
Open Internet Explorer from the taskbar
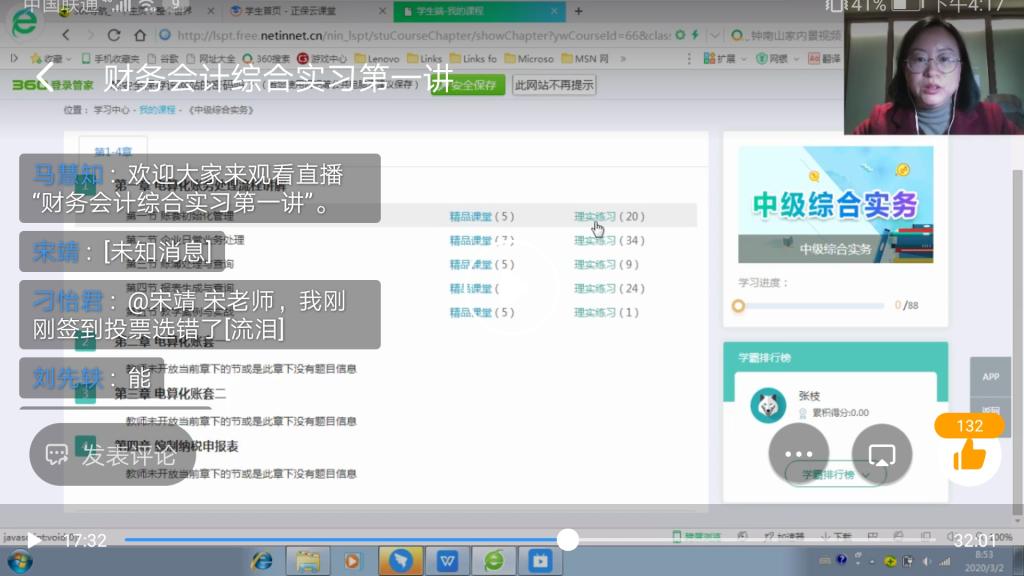pos(262,560)
